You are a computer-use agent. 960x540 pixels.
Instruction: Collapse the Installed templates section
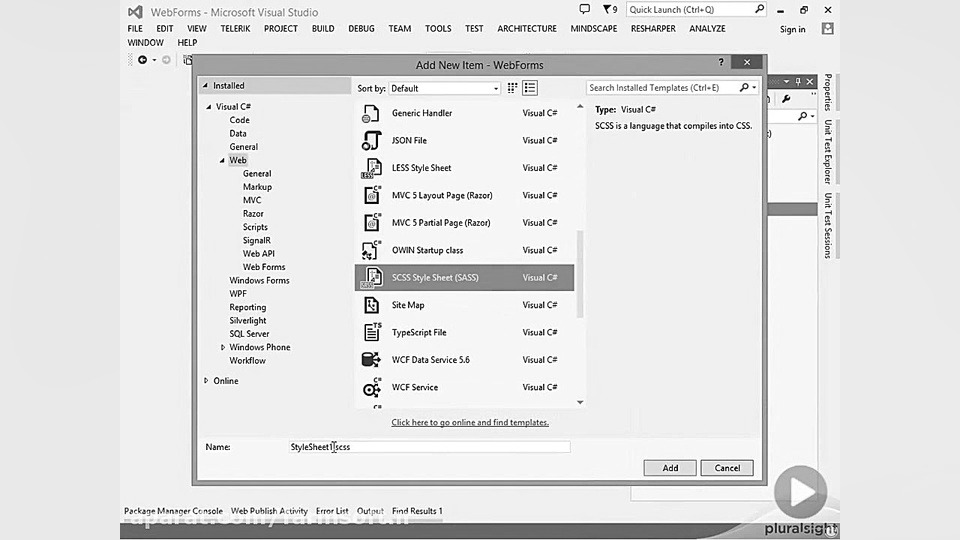pos(205,86)
